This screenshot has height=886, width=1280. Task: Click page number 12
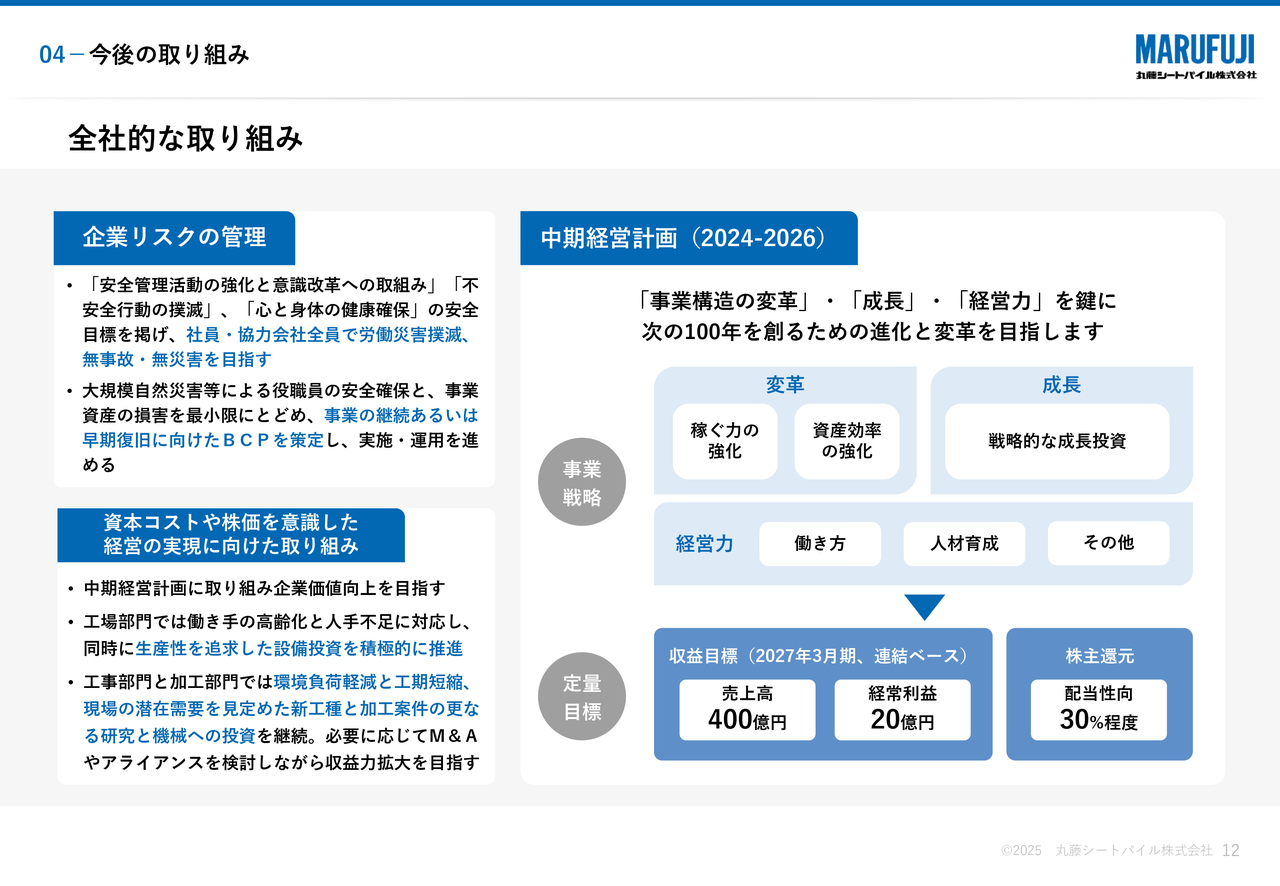[1231, 850]
